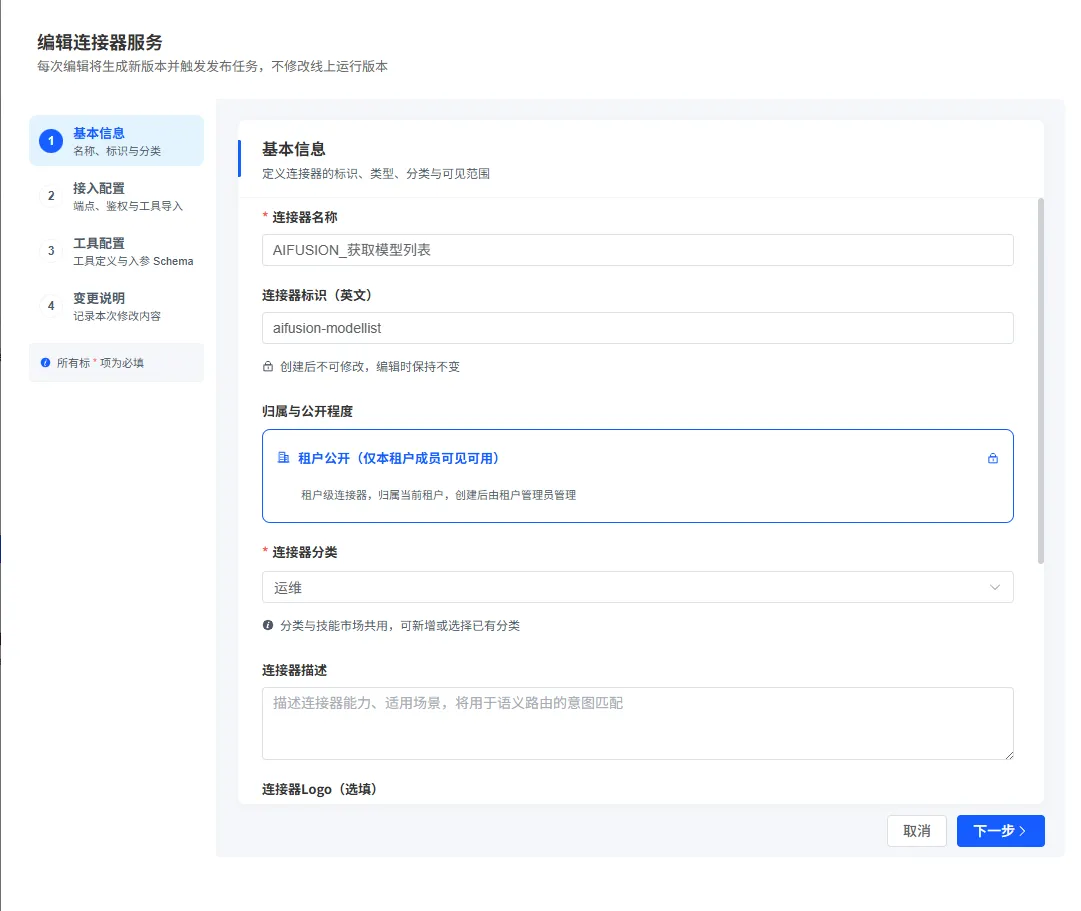1081x911 pixels.
Task: Click the info icon under connector category
Action: 268,625
